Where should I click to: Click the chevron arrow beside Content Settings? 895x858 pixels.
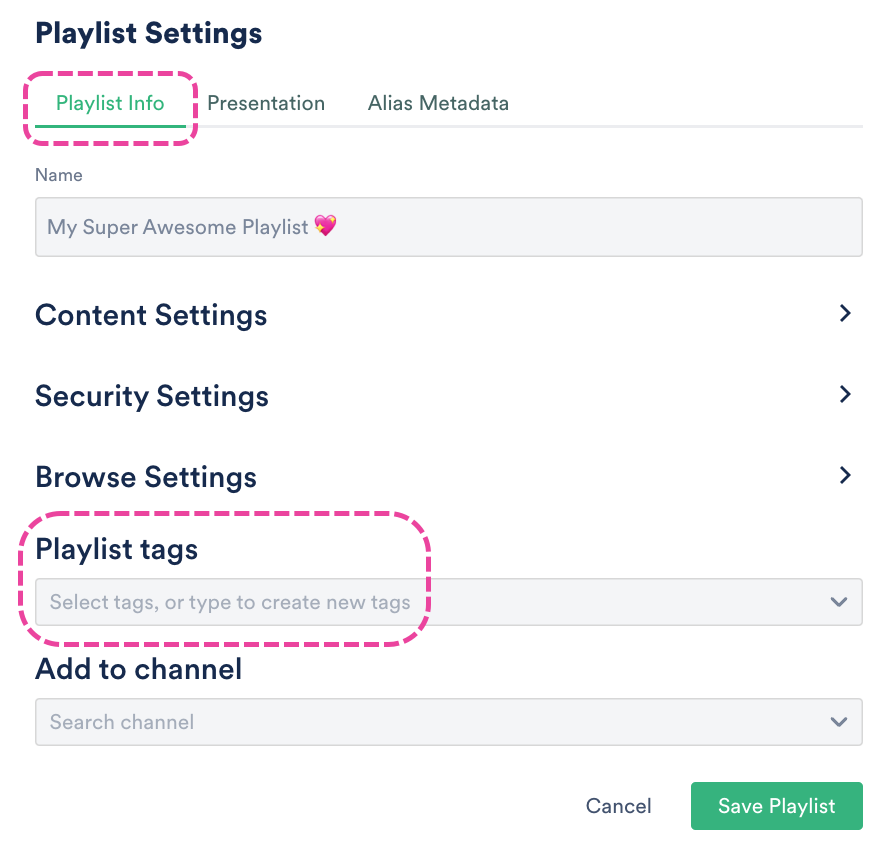(845, 314)
